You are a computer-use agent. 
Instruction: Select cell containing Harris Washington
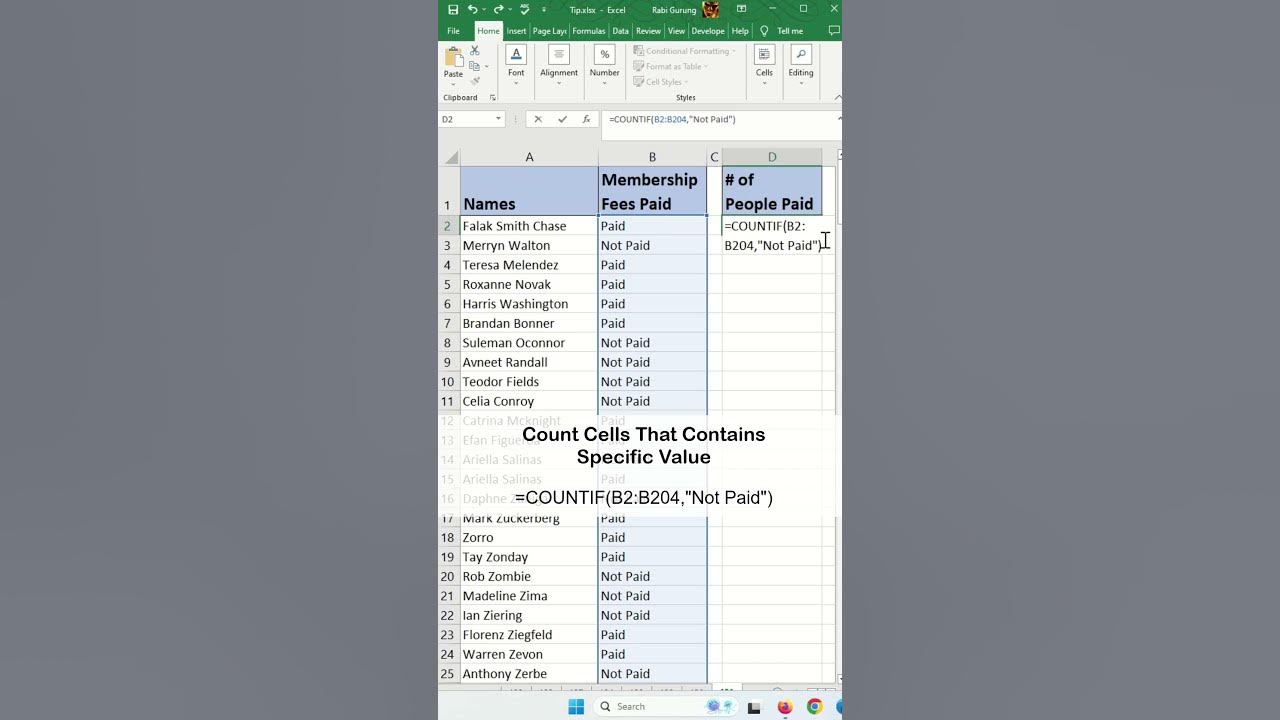(x=529, y=304)
